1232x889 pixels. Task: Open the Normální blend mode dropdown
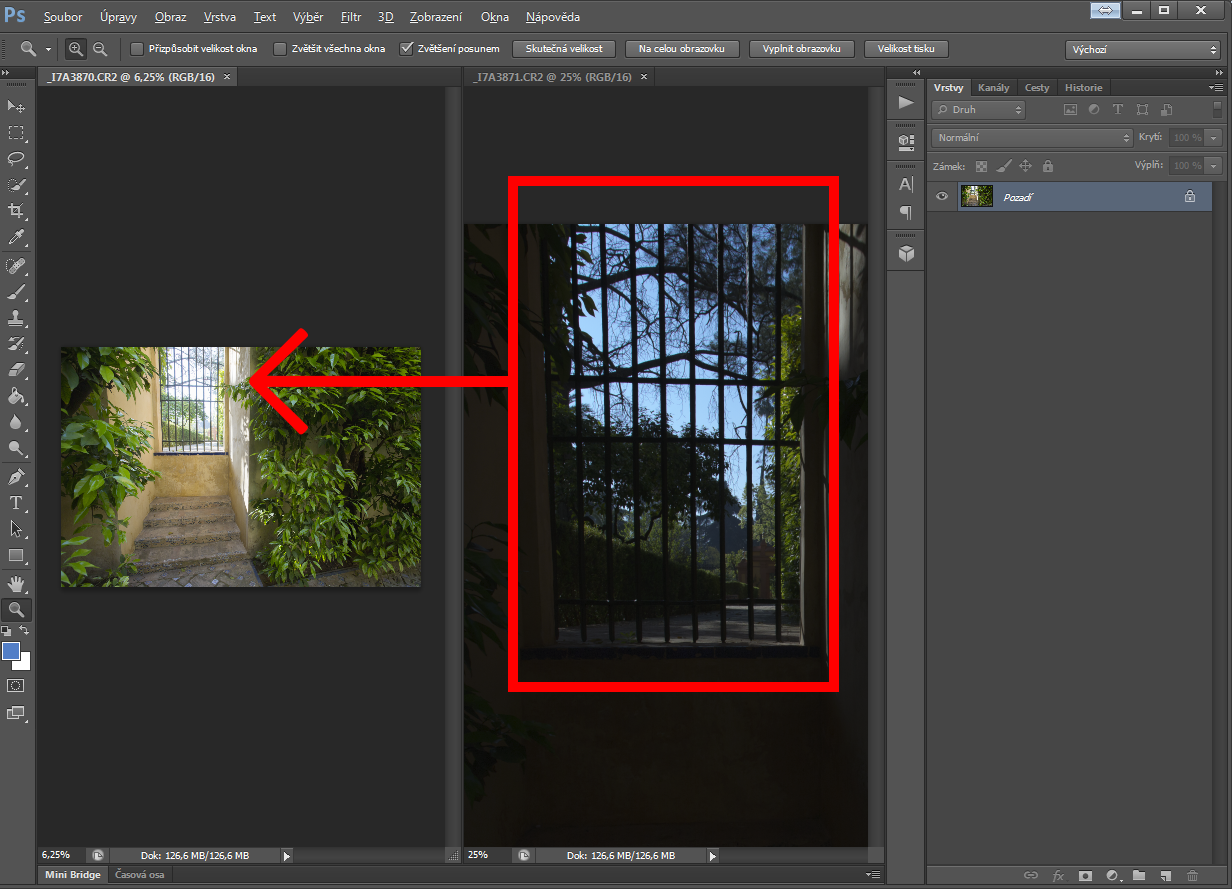tap(1031, 138)
